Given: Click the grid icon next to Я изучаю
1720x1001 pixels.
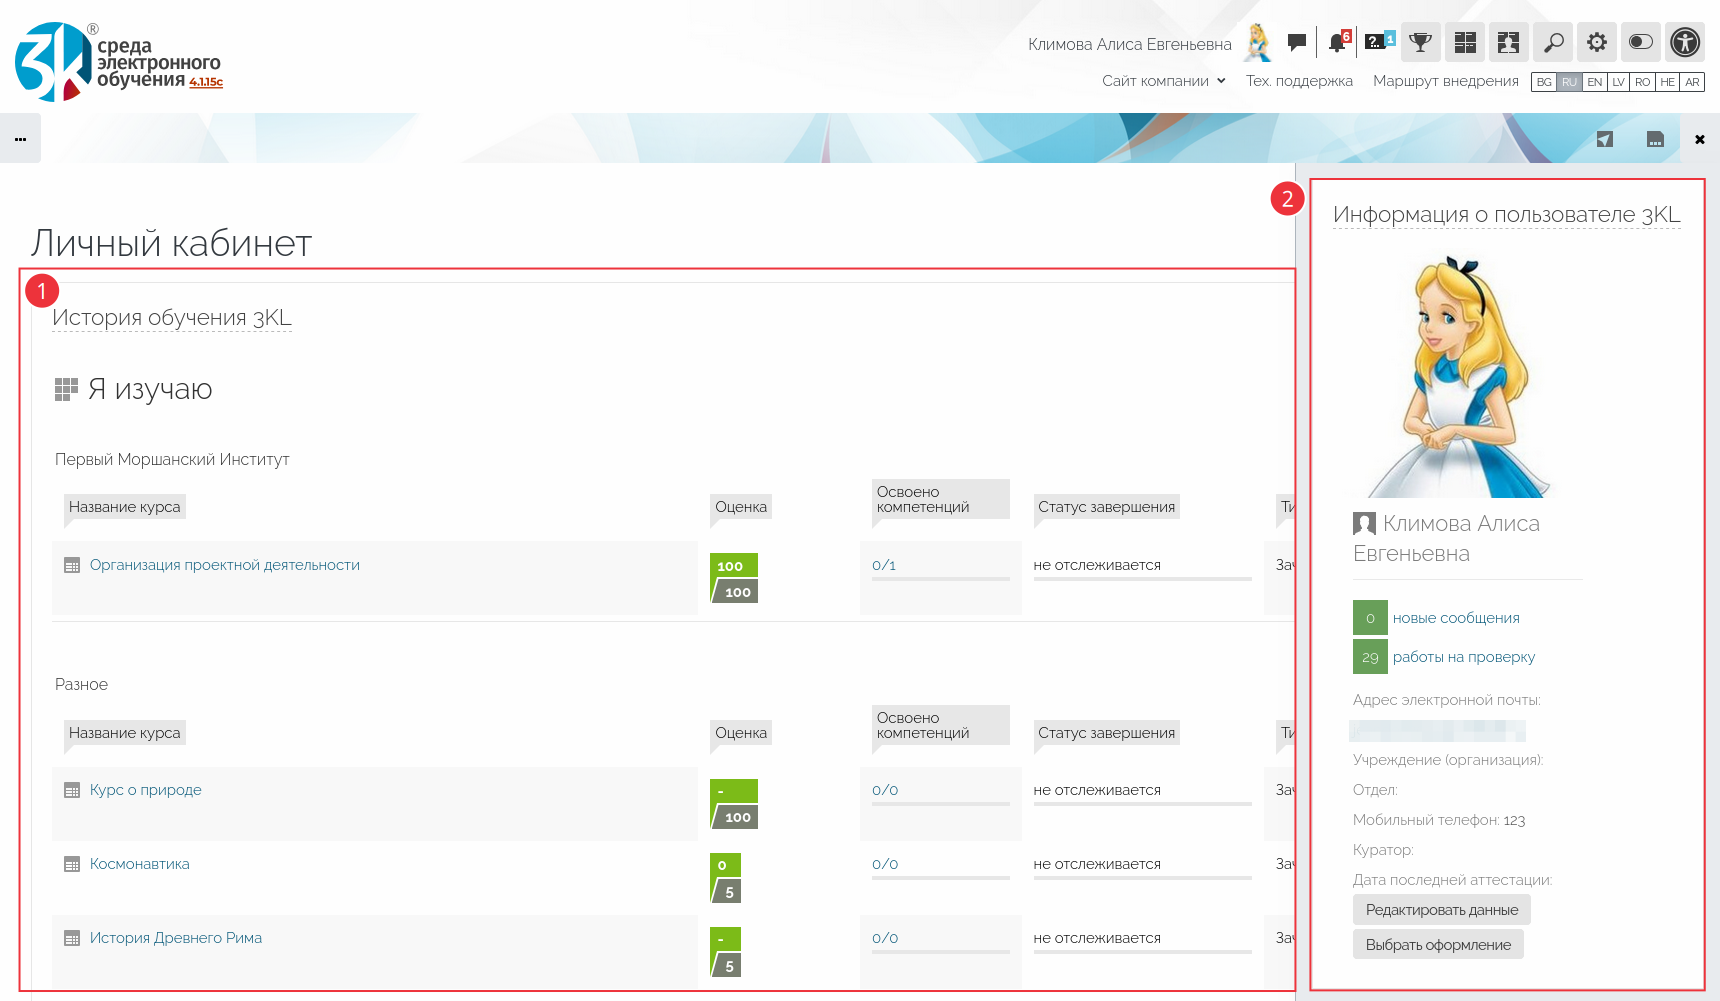Looking at the screenshot, I should (x=66, y=389).
